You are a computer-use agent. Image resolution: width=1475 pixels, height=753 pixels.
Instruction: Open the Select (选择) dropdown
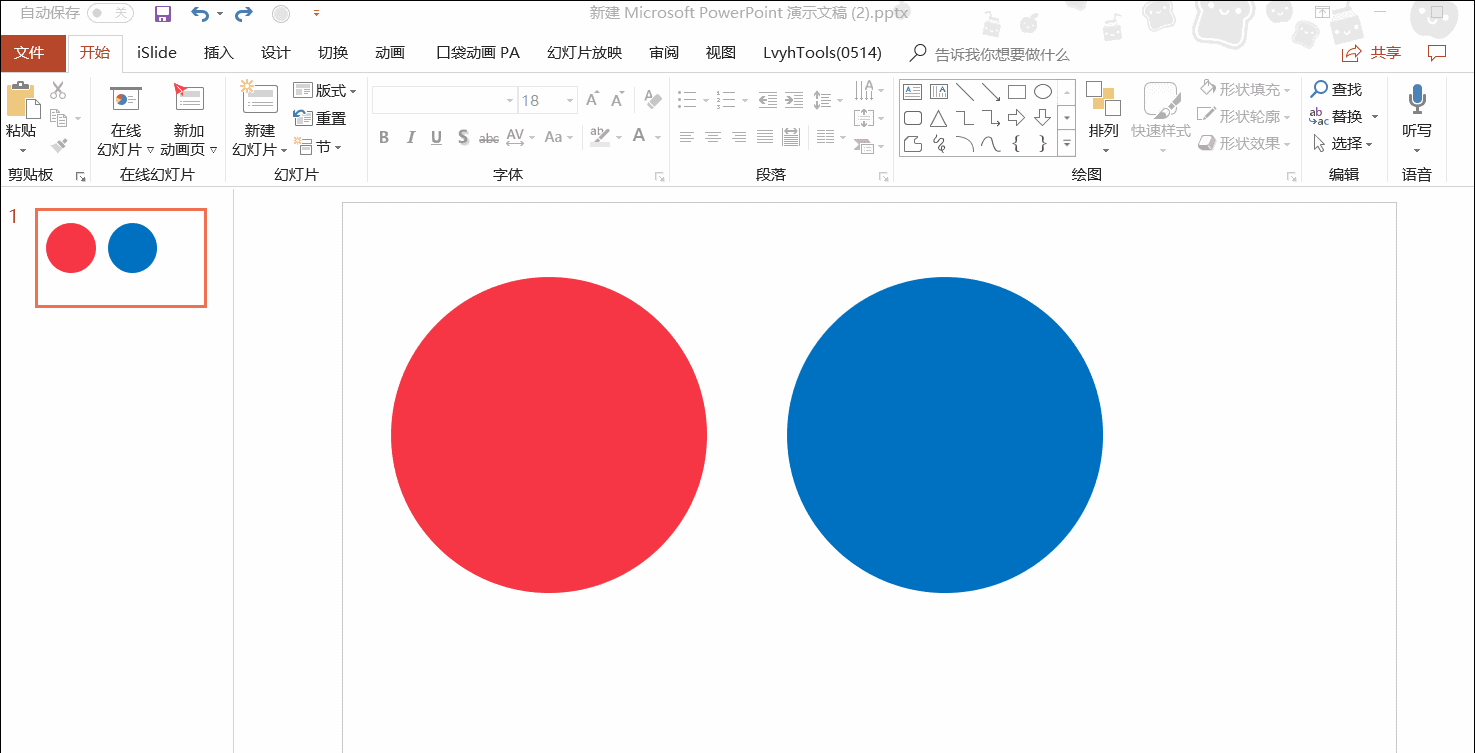pos(1345,144)
